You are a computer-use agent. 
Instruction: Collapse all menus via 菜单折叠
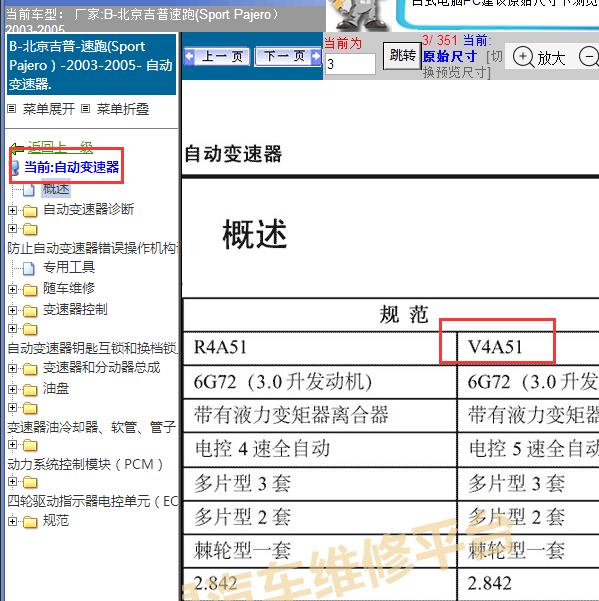123,109
